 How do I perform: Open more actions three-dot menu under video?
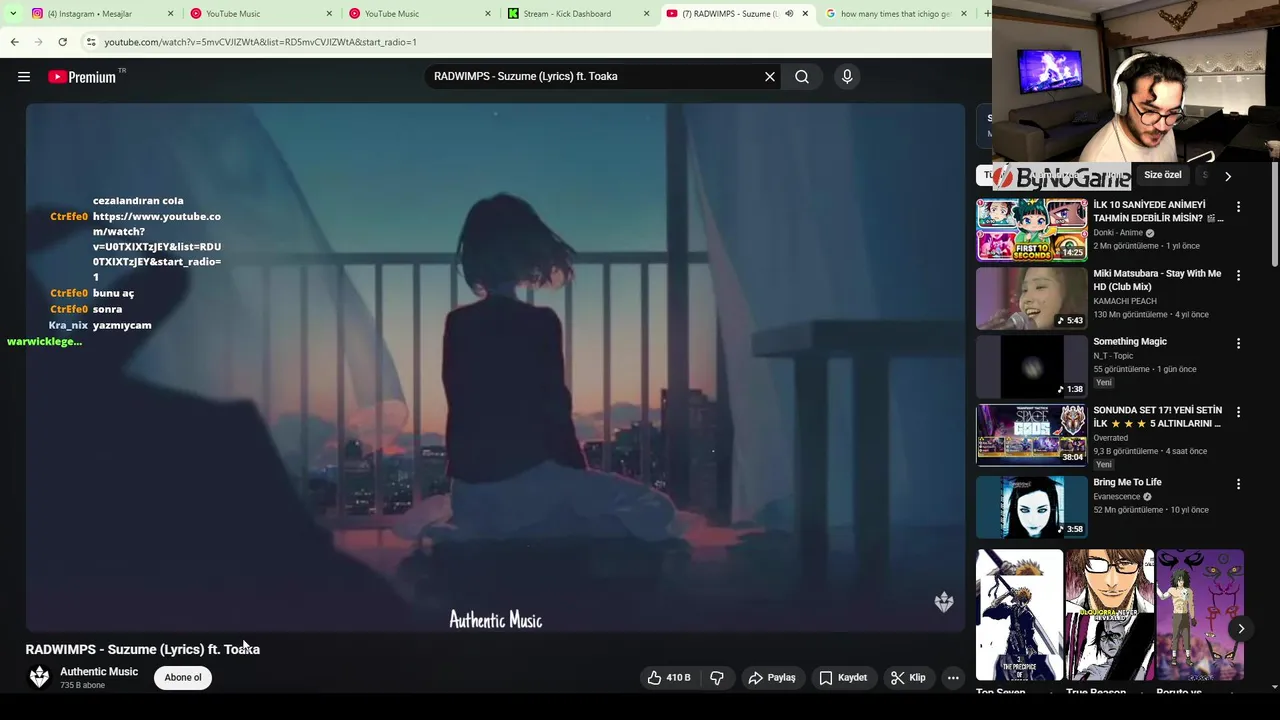[x=953, y=678]
